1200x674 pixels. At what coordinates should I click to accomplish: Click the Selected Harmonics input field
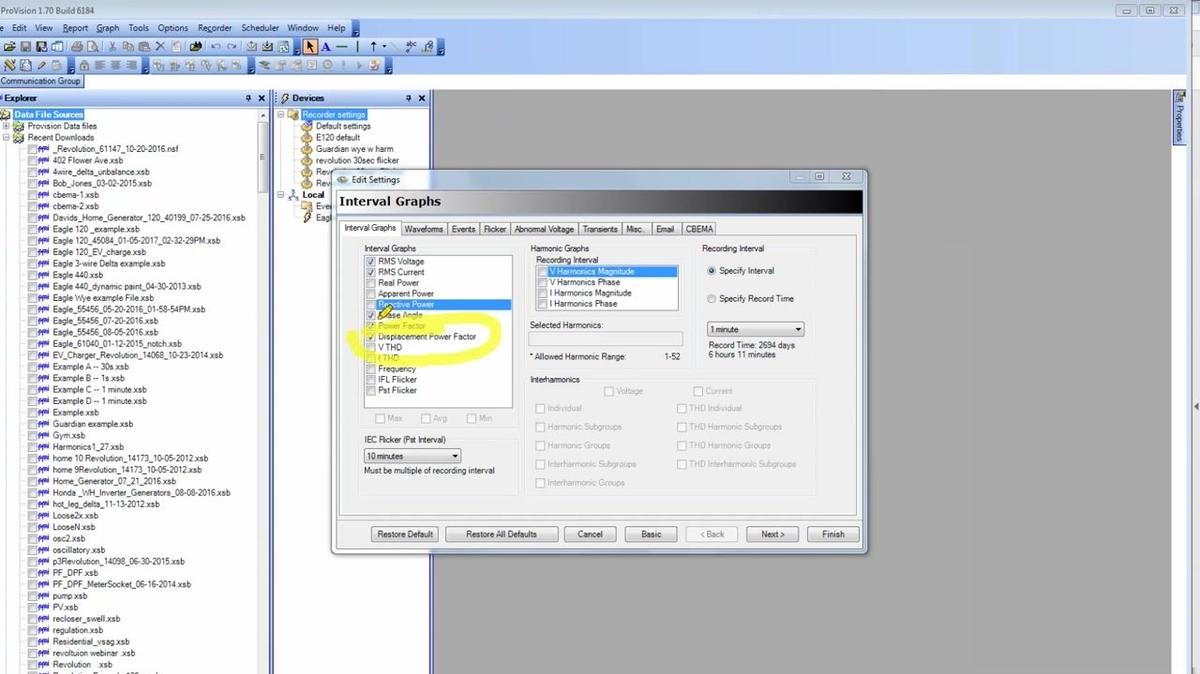pos(605,340)
